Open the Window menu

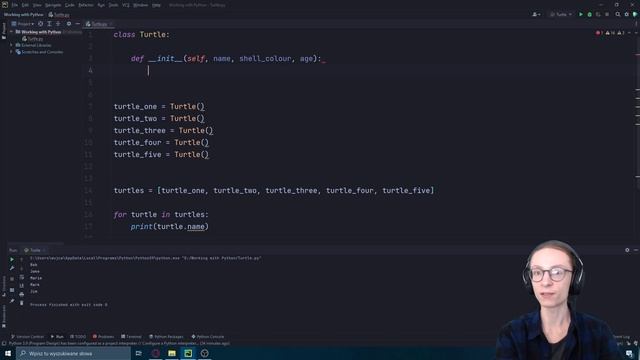[x=140, y=5]
